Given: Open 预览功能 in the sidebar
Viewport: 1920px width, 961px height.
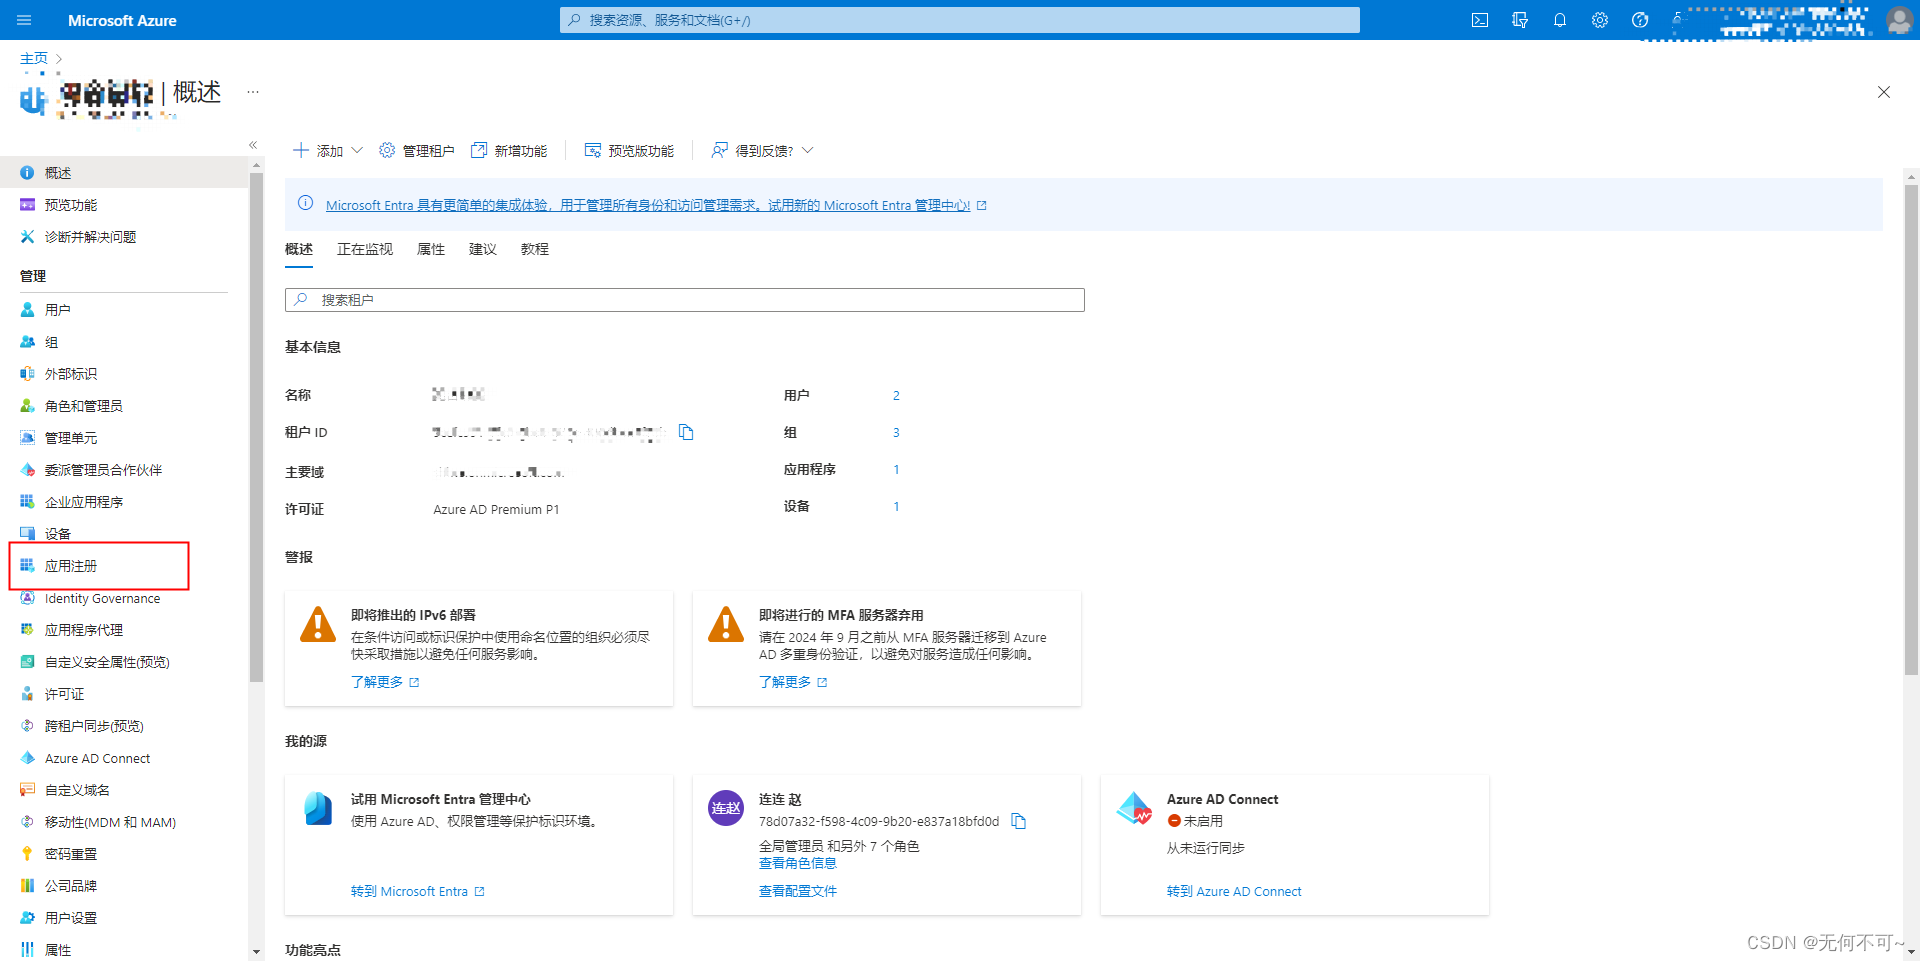Looking at the screenshot, I should pyautogui.click(x=70, y=205).
